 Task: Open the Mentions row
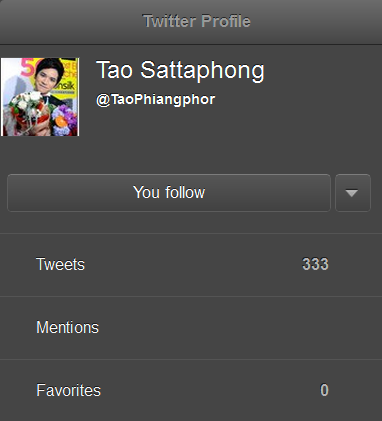click(191, 328)
